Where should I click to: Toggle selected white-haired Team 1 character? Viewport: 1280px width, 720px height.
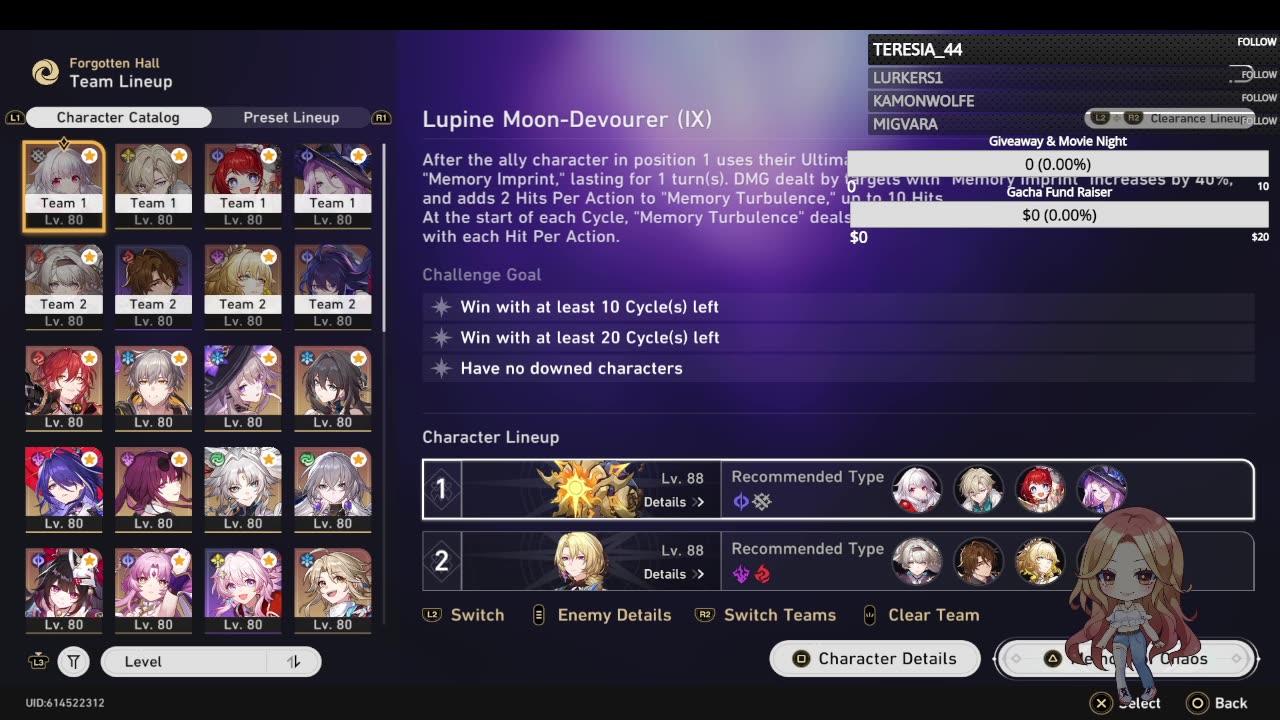pos(63,187)
